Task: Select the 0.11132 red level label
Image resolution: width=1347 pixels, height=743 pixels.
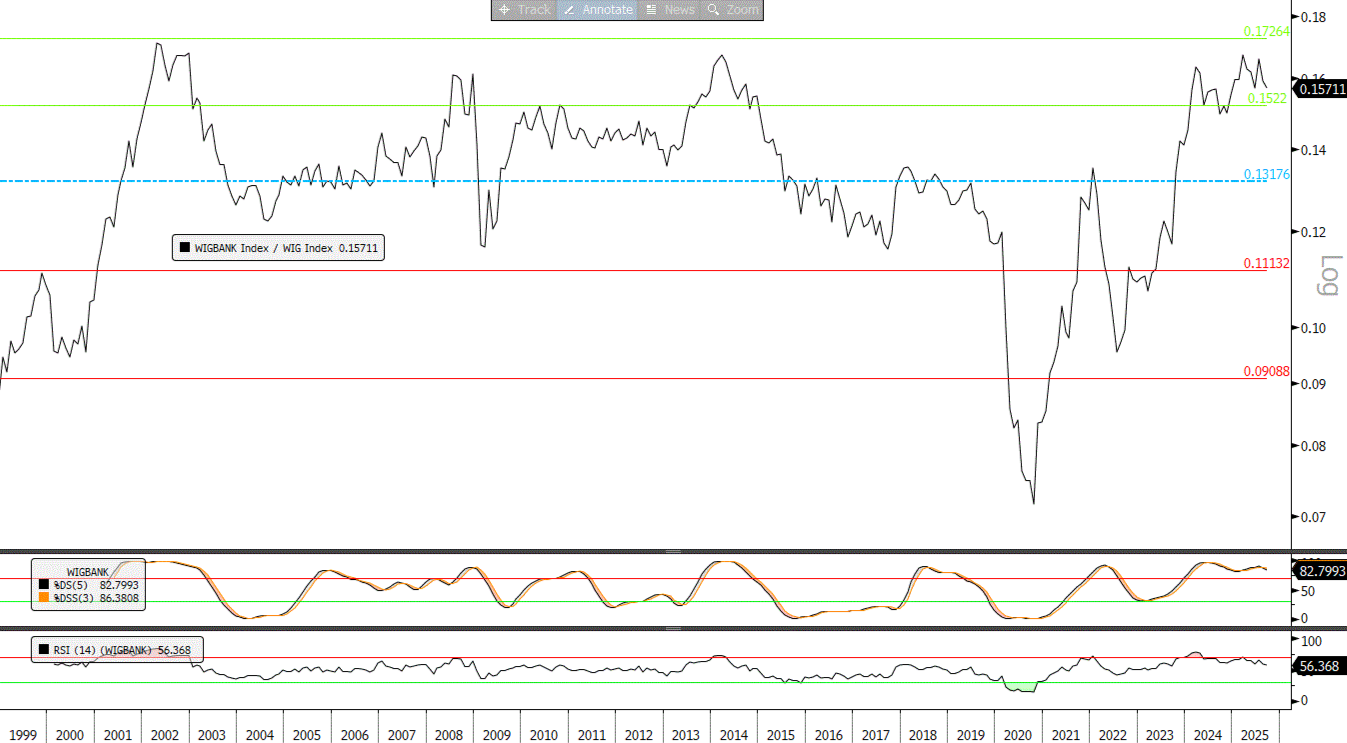Action: click(x=1266, y=263)
